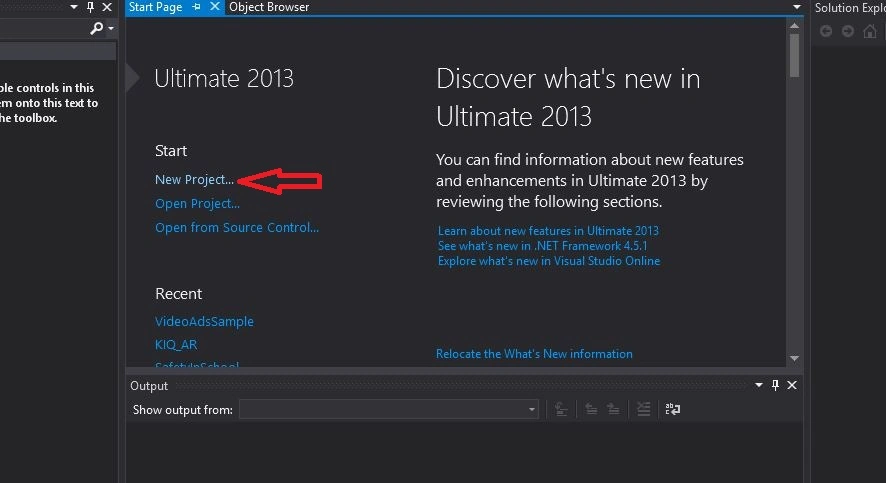The height and width of the screenshot is (483, 886).
Task: Click the Start Page vertical scrollbar thumb
Action: (x=794, y=55)
